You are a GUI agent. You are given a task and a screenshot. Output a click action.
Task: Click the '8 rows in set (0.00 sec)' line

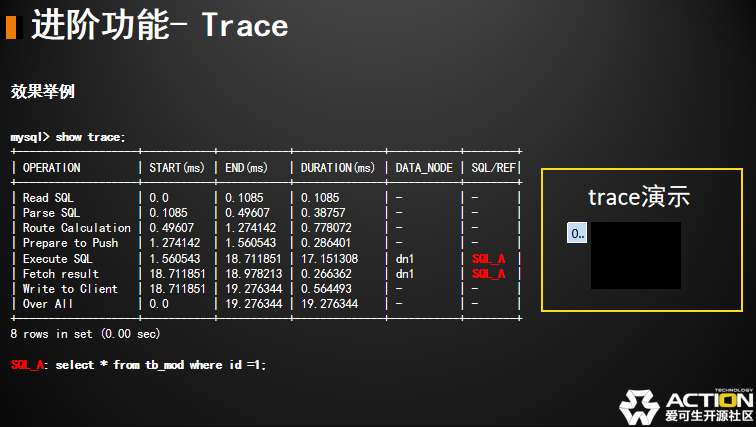(85, 334)
